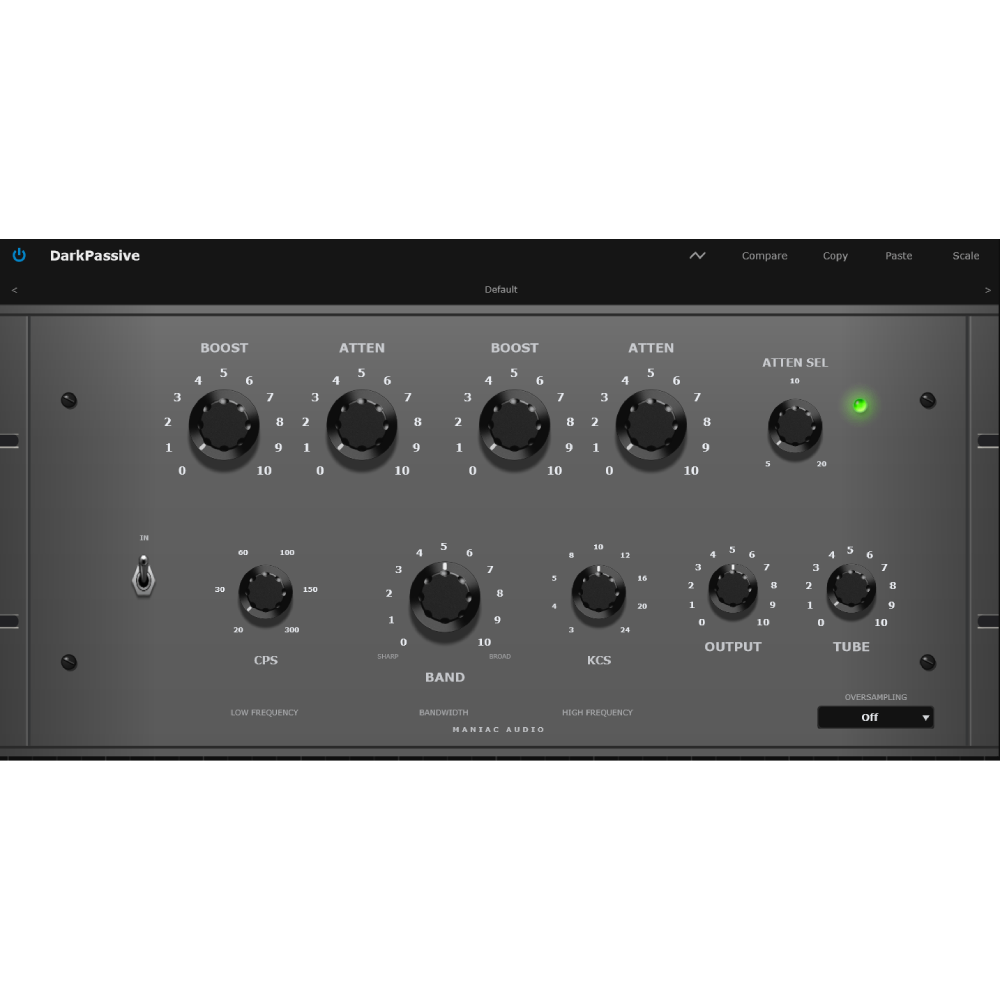The height and width of the screenshot is (1000, 1000).
Task: Click the Copy button
Action: click(835, 256)
